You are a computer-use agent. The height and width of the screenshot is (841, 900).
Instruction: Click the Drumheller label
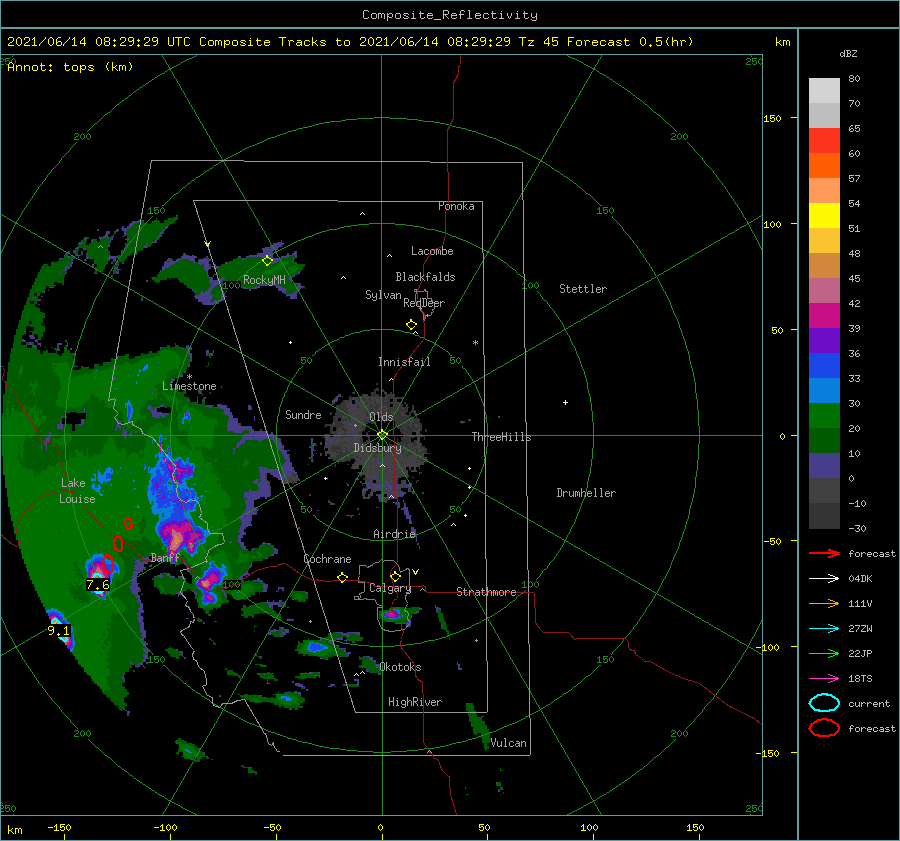(586, 493)
